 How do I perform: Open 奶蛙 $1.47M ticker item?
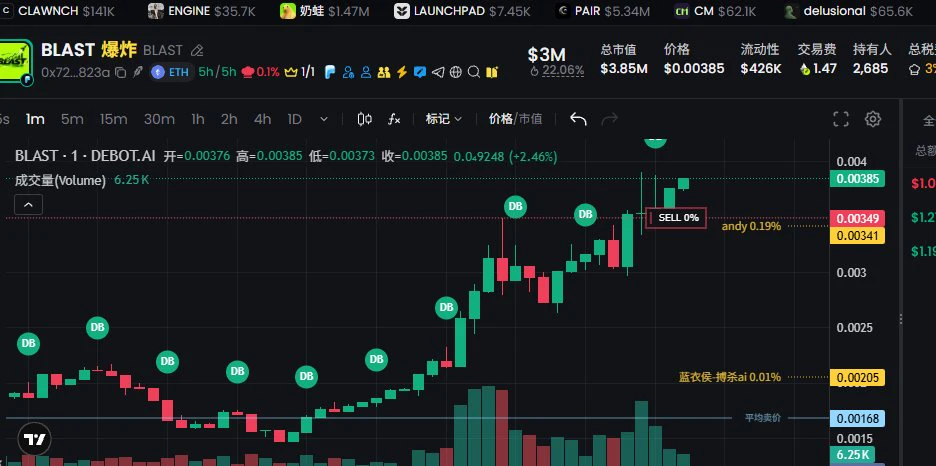(x=325, y=11)
